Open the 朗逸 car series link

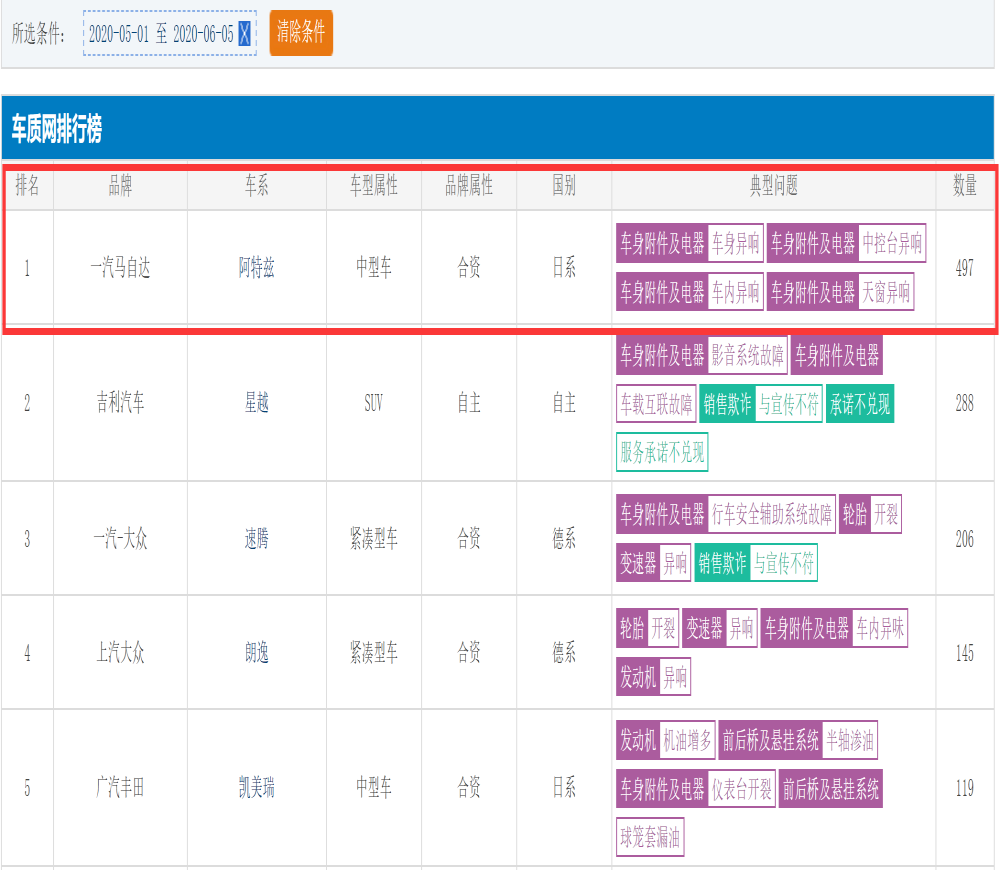(256, 652)
